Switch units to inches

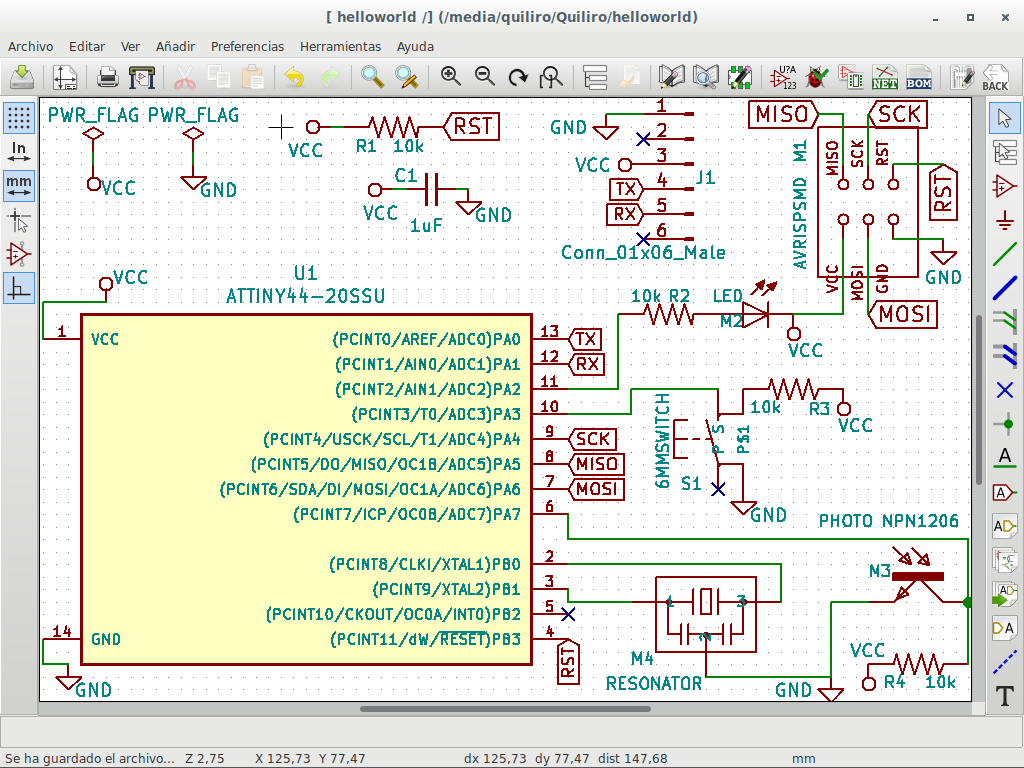(x=18, y=151)
